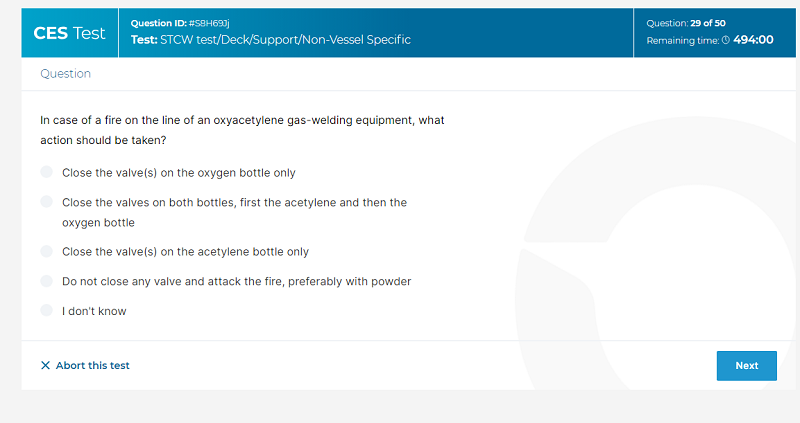
Task: Click the Question ID #S8H69Jj text
Action: [x=180, y=23]
